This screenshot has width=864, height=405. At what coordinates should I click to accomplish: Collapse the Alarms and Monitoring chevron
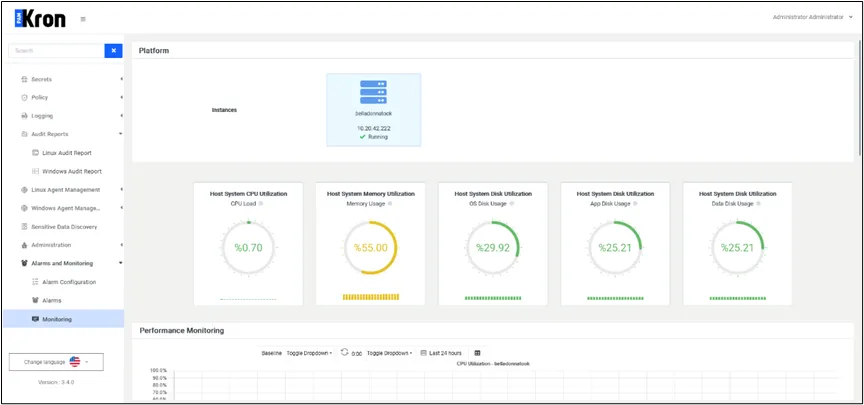click(x=121, y=263)
